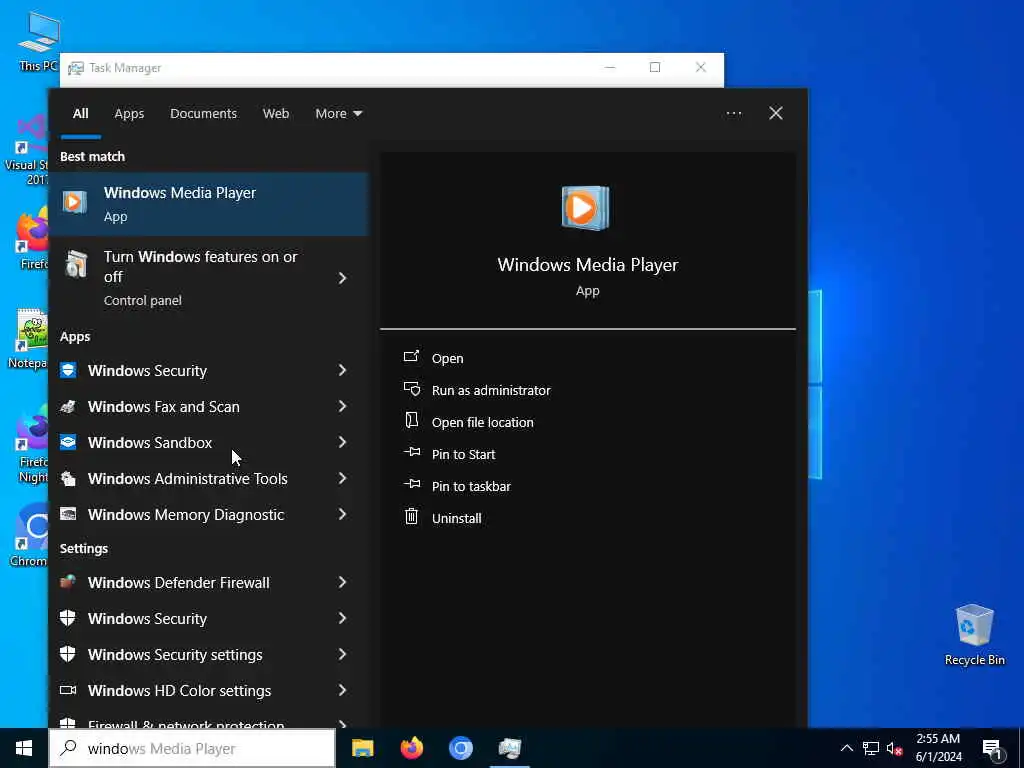
Task: Click the Windows Security app shield icon
Action: pyautogui.click(x=68, y=370)
